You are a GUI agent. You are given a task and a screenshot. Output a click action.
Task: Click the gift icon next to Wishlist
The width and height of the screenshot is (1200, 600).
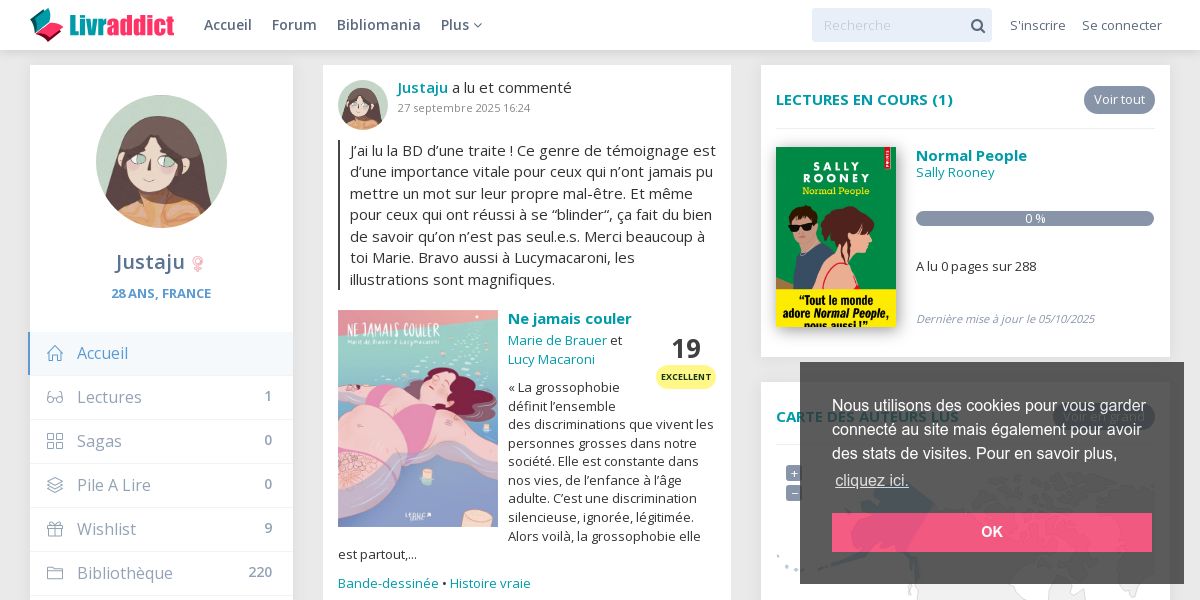tap(55, 529)
